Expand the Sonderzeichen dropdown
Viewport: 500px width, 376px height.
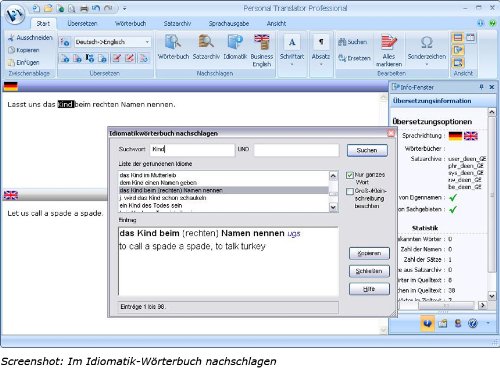[427, 64]
